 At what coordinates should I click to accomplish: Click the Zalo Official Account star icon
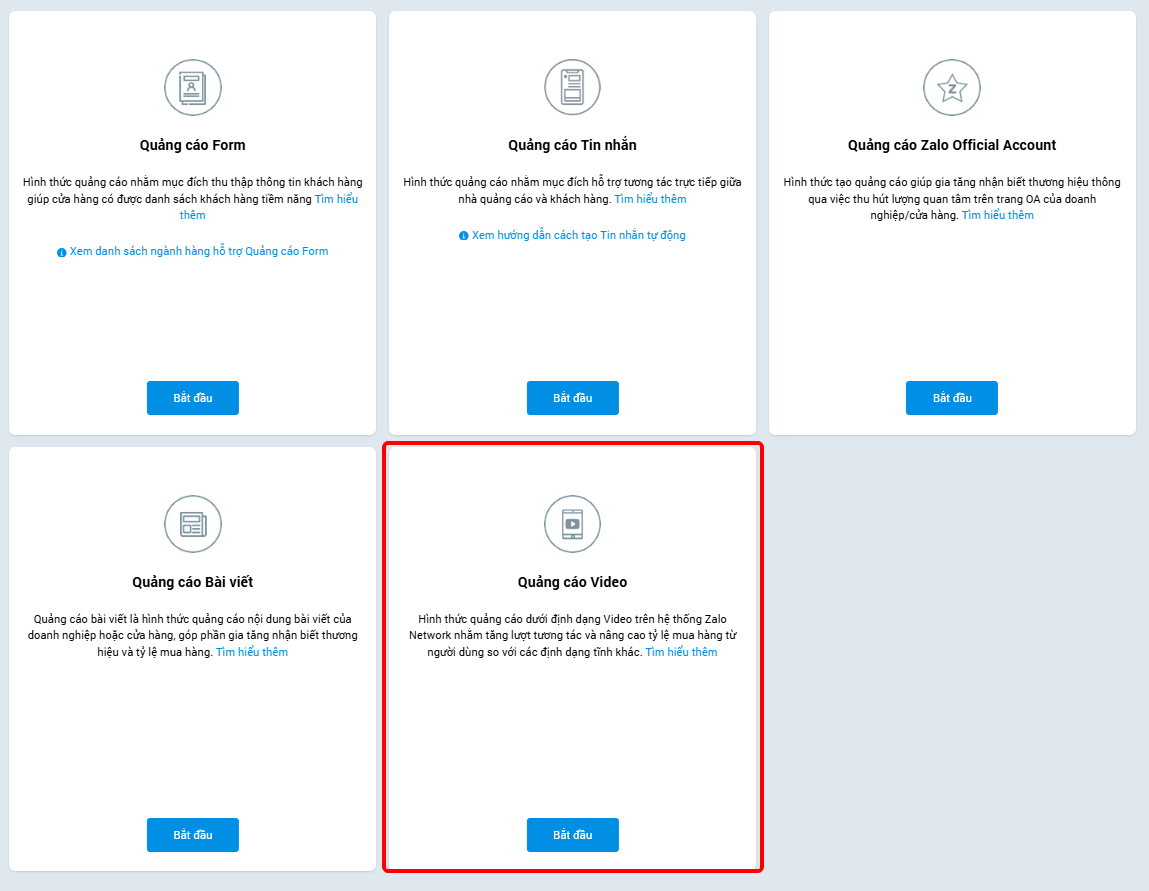pos(952,88)
